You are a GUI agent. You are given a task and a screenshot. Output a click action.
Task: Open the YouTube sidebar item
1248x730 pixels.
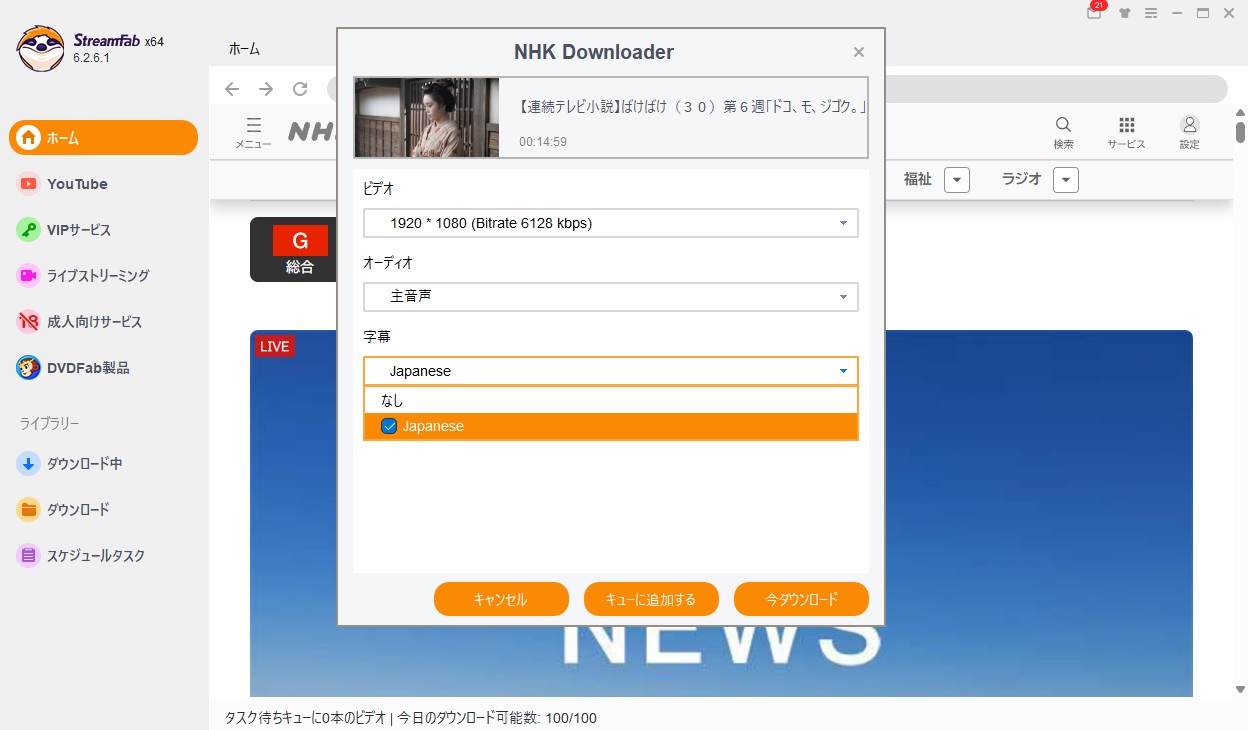click(77, 184)
